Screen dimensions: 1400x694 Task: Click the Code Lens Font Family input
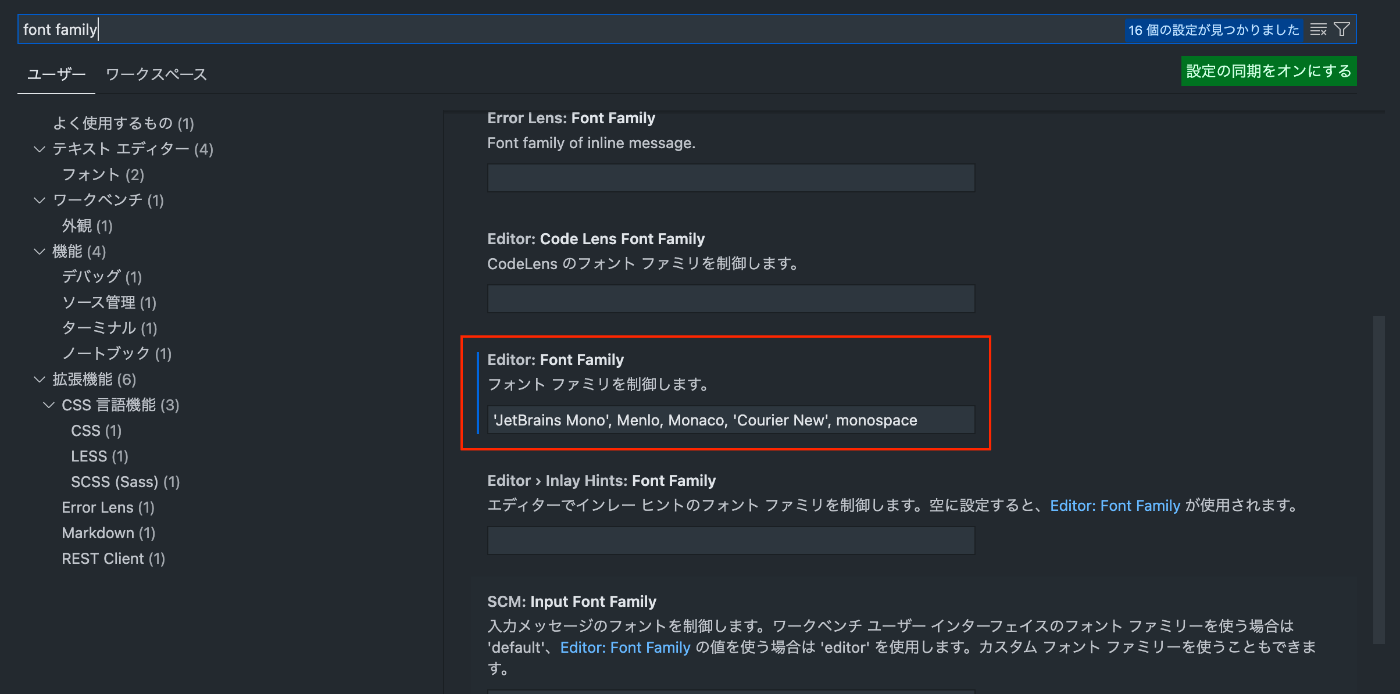731,299
